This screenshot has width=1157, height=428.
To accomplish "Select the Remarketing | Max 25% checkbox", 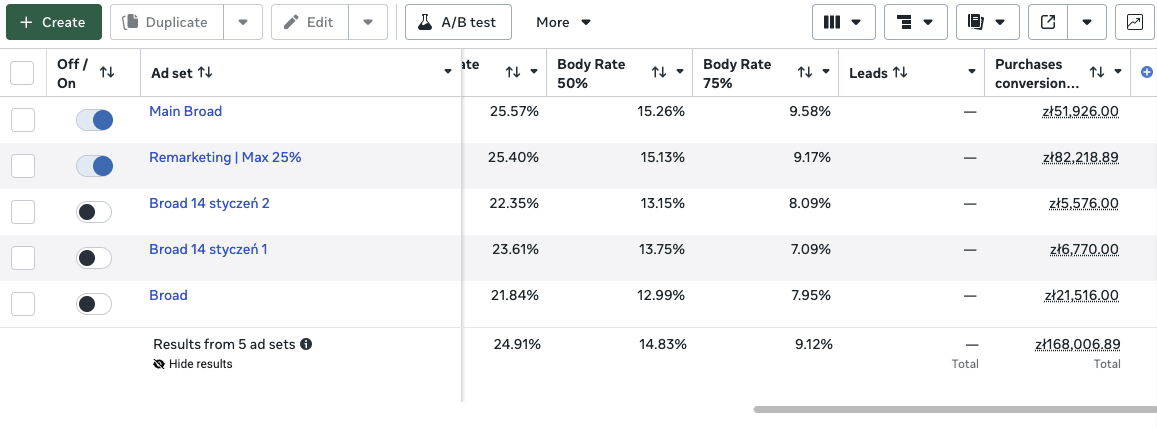I will pos(22,166).
